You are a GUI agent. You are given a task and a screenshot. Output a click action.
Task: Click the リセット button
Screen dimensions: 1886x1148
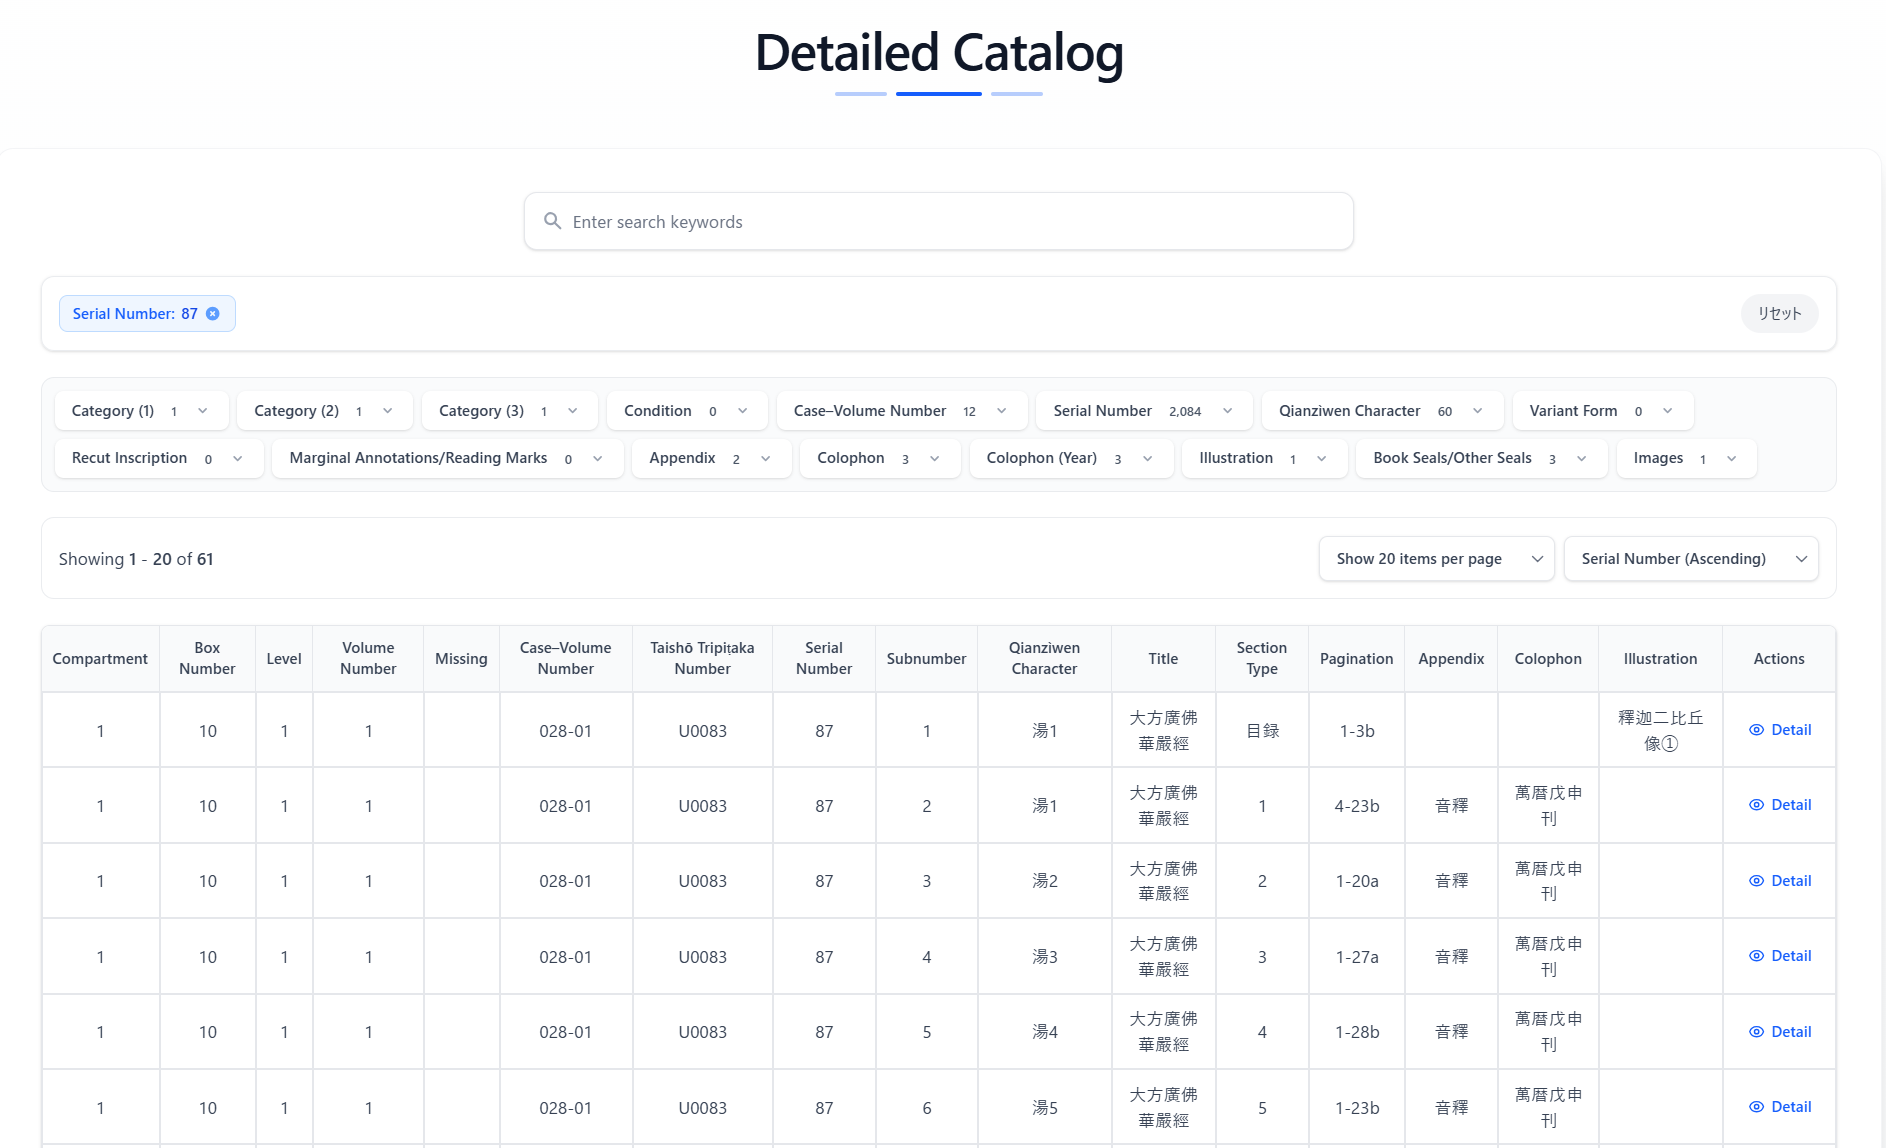[1779, 313]
